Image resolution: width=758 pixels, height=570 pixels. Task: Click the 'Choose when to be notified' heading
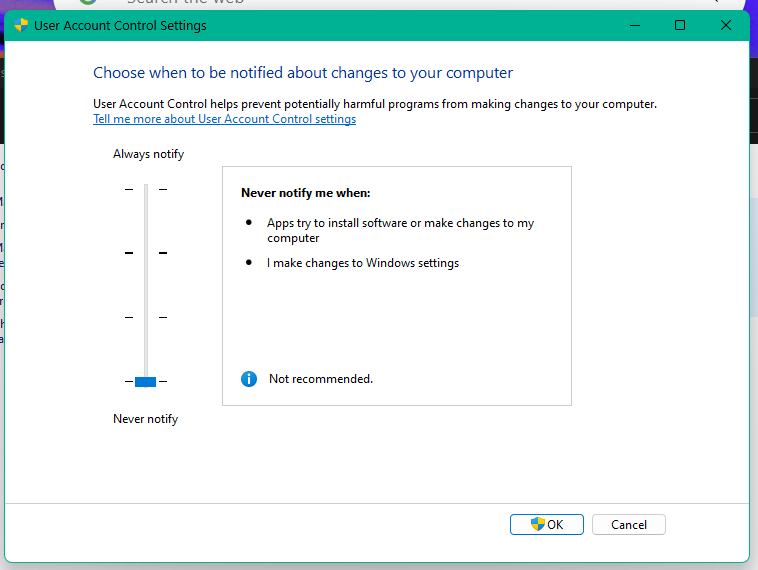303,73
